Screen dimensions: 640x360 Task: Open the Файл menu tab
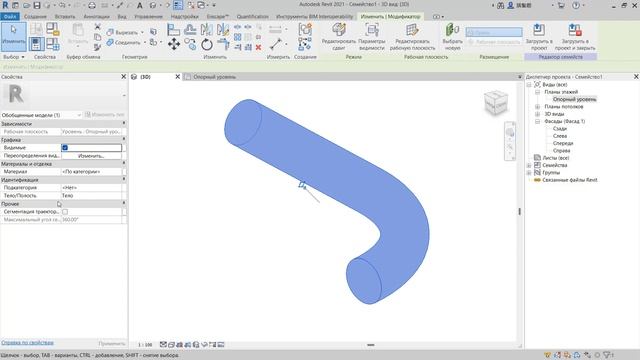click(10, 17)
